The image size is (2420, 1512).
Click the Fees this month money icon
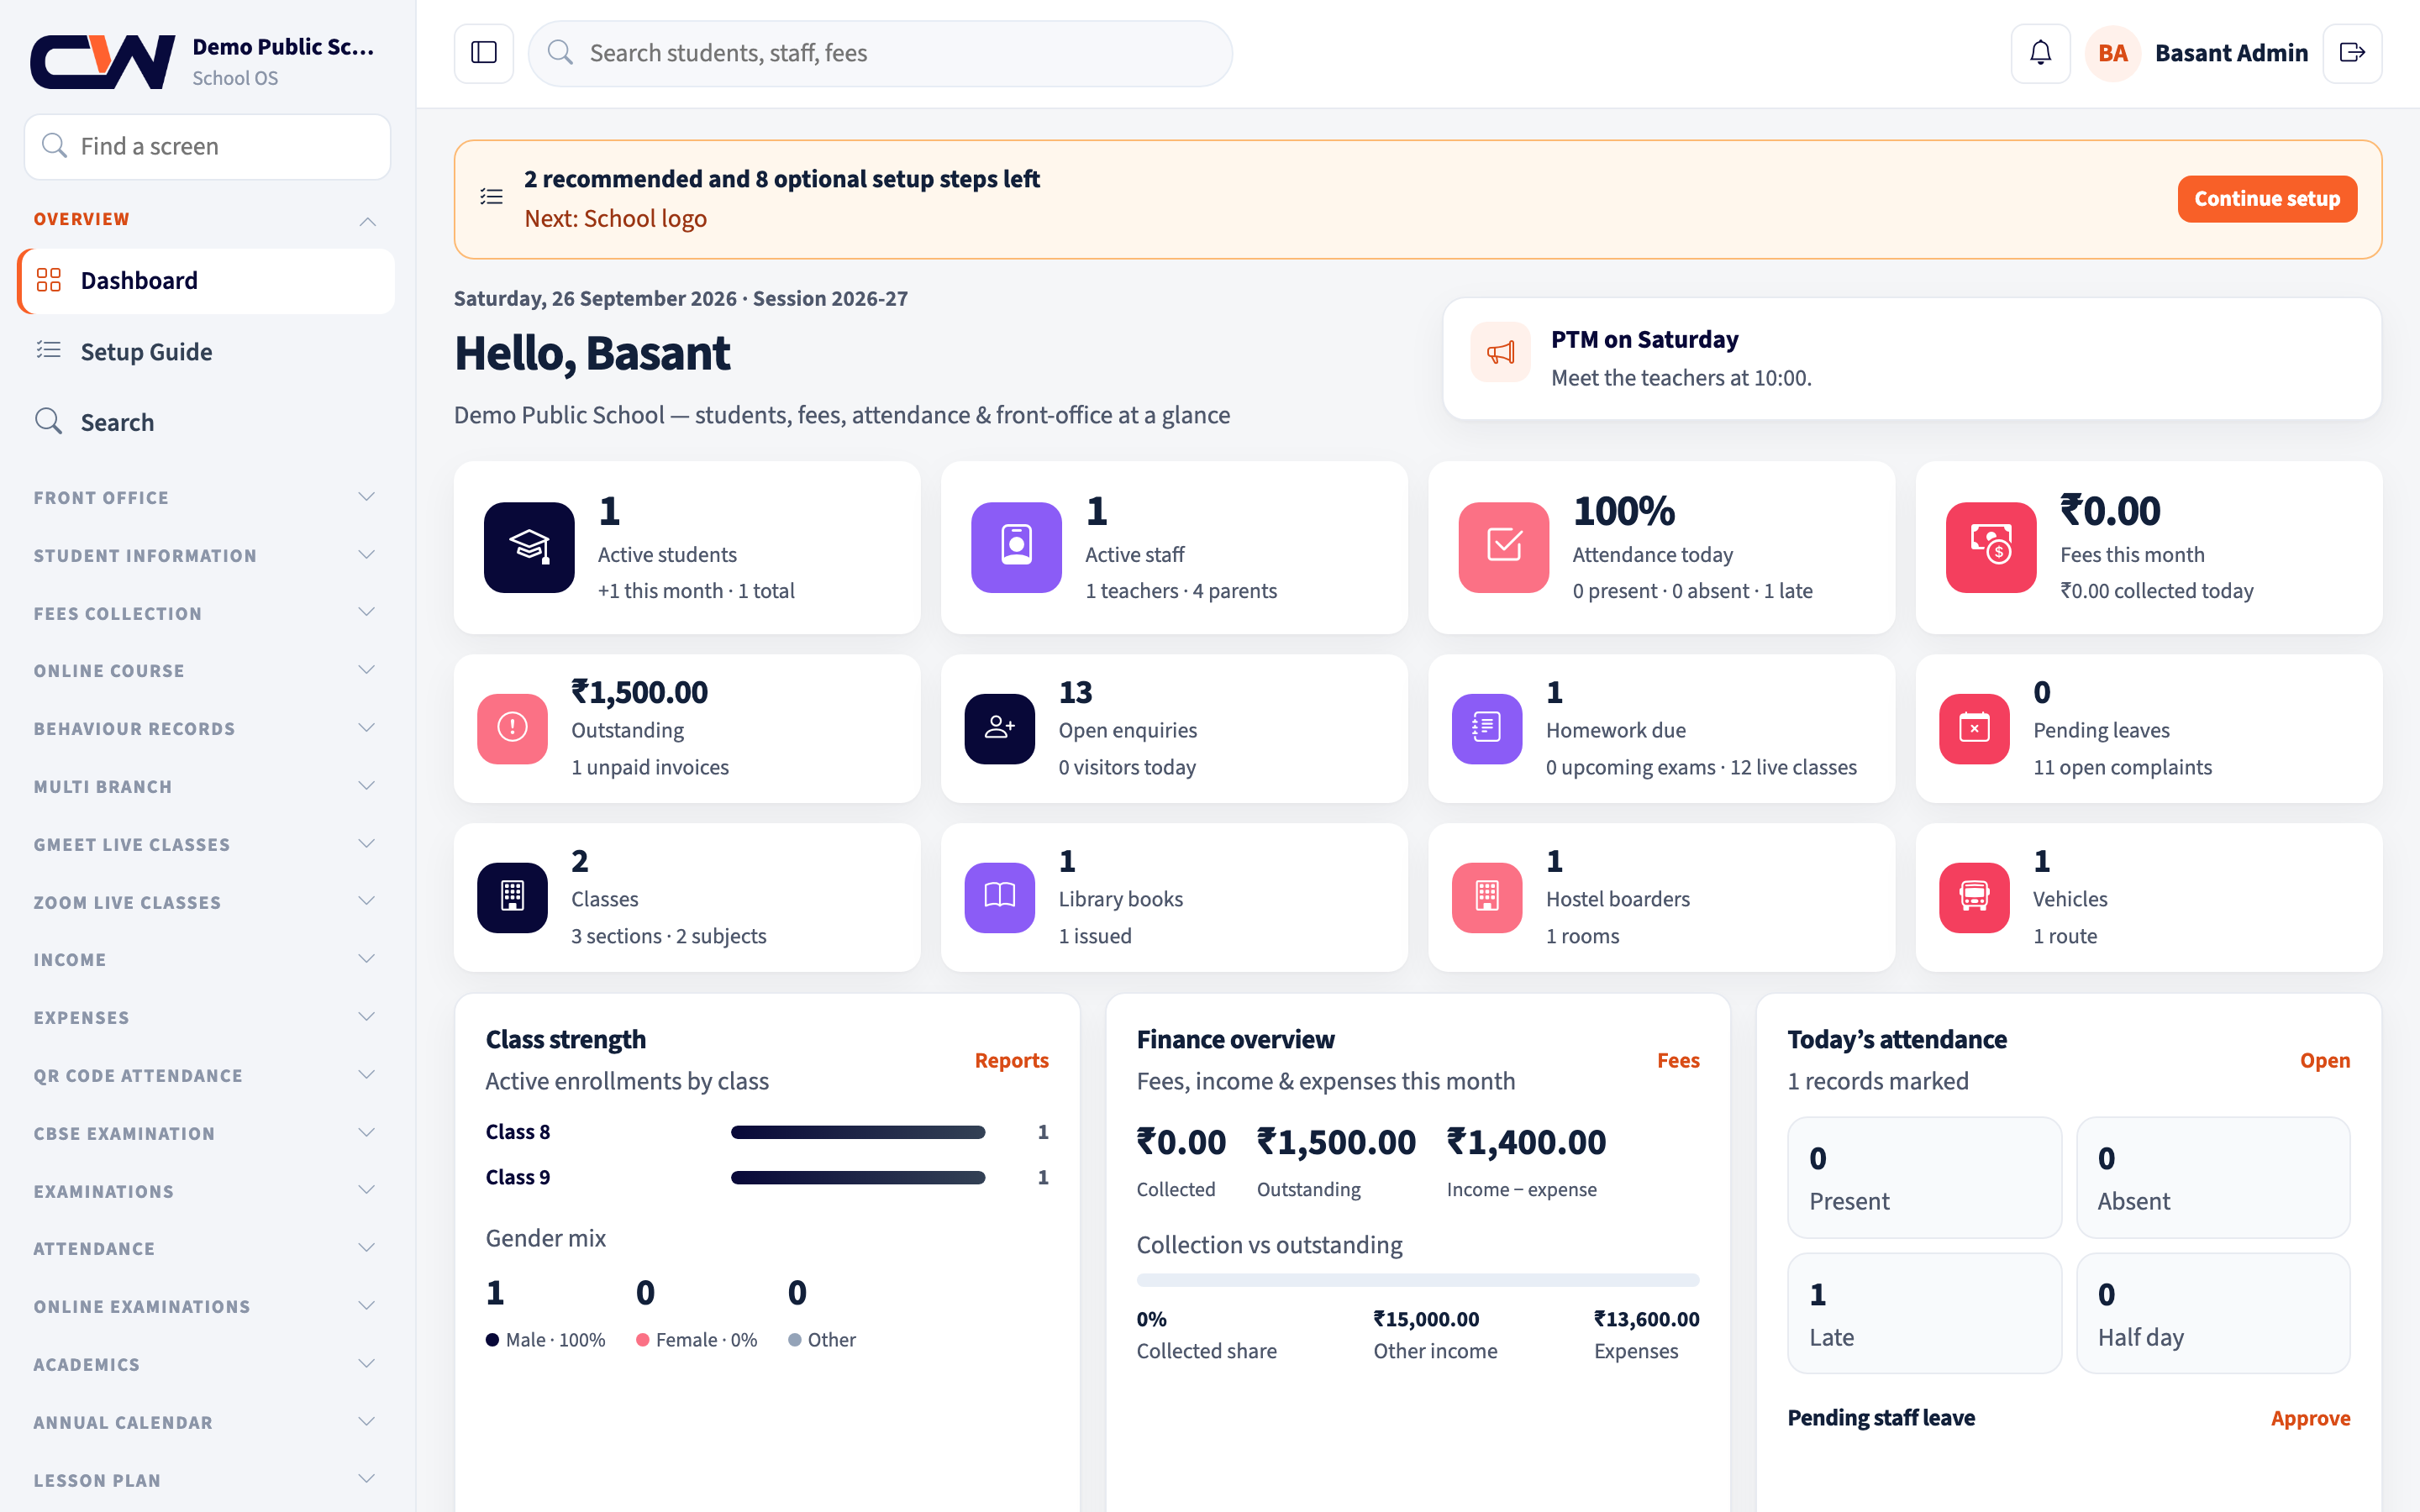point(1991,547)
